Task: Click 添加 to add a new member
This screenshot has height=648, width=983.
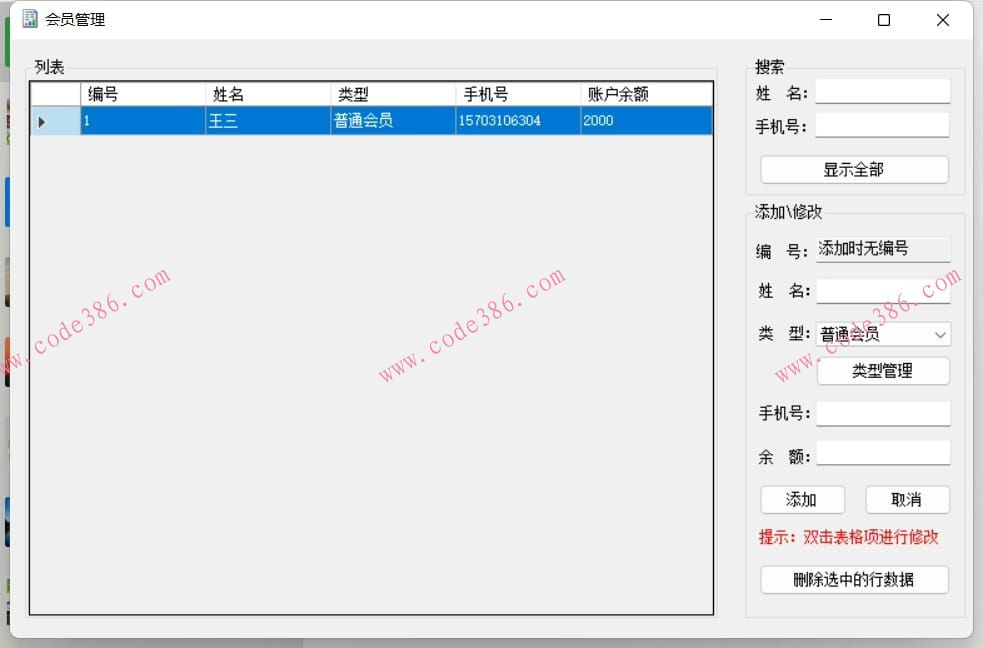Action: tap(802, 499)
